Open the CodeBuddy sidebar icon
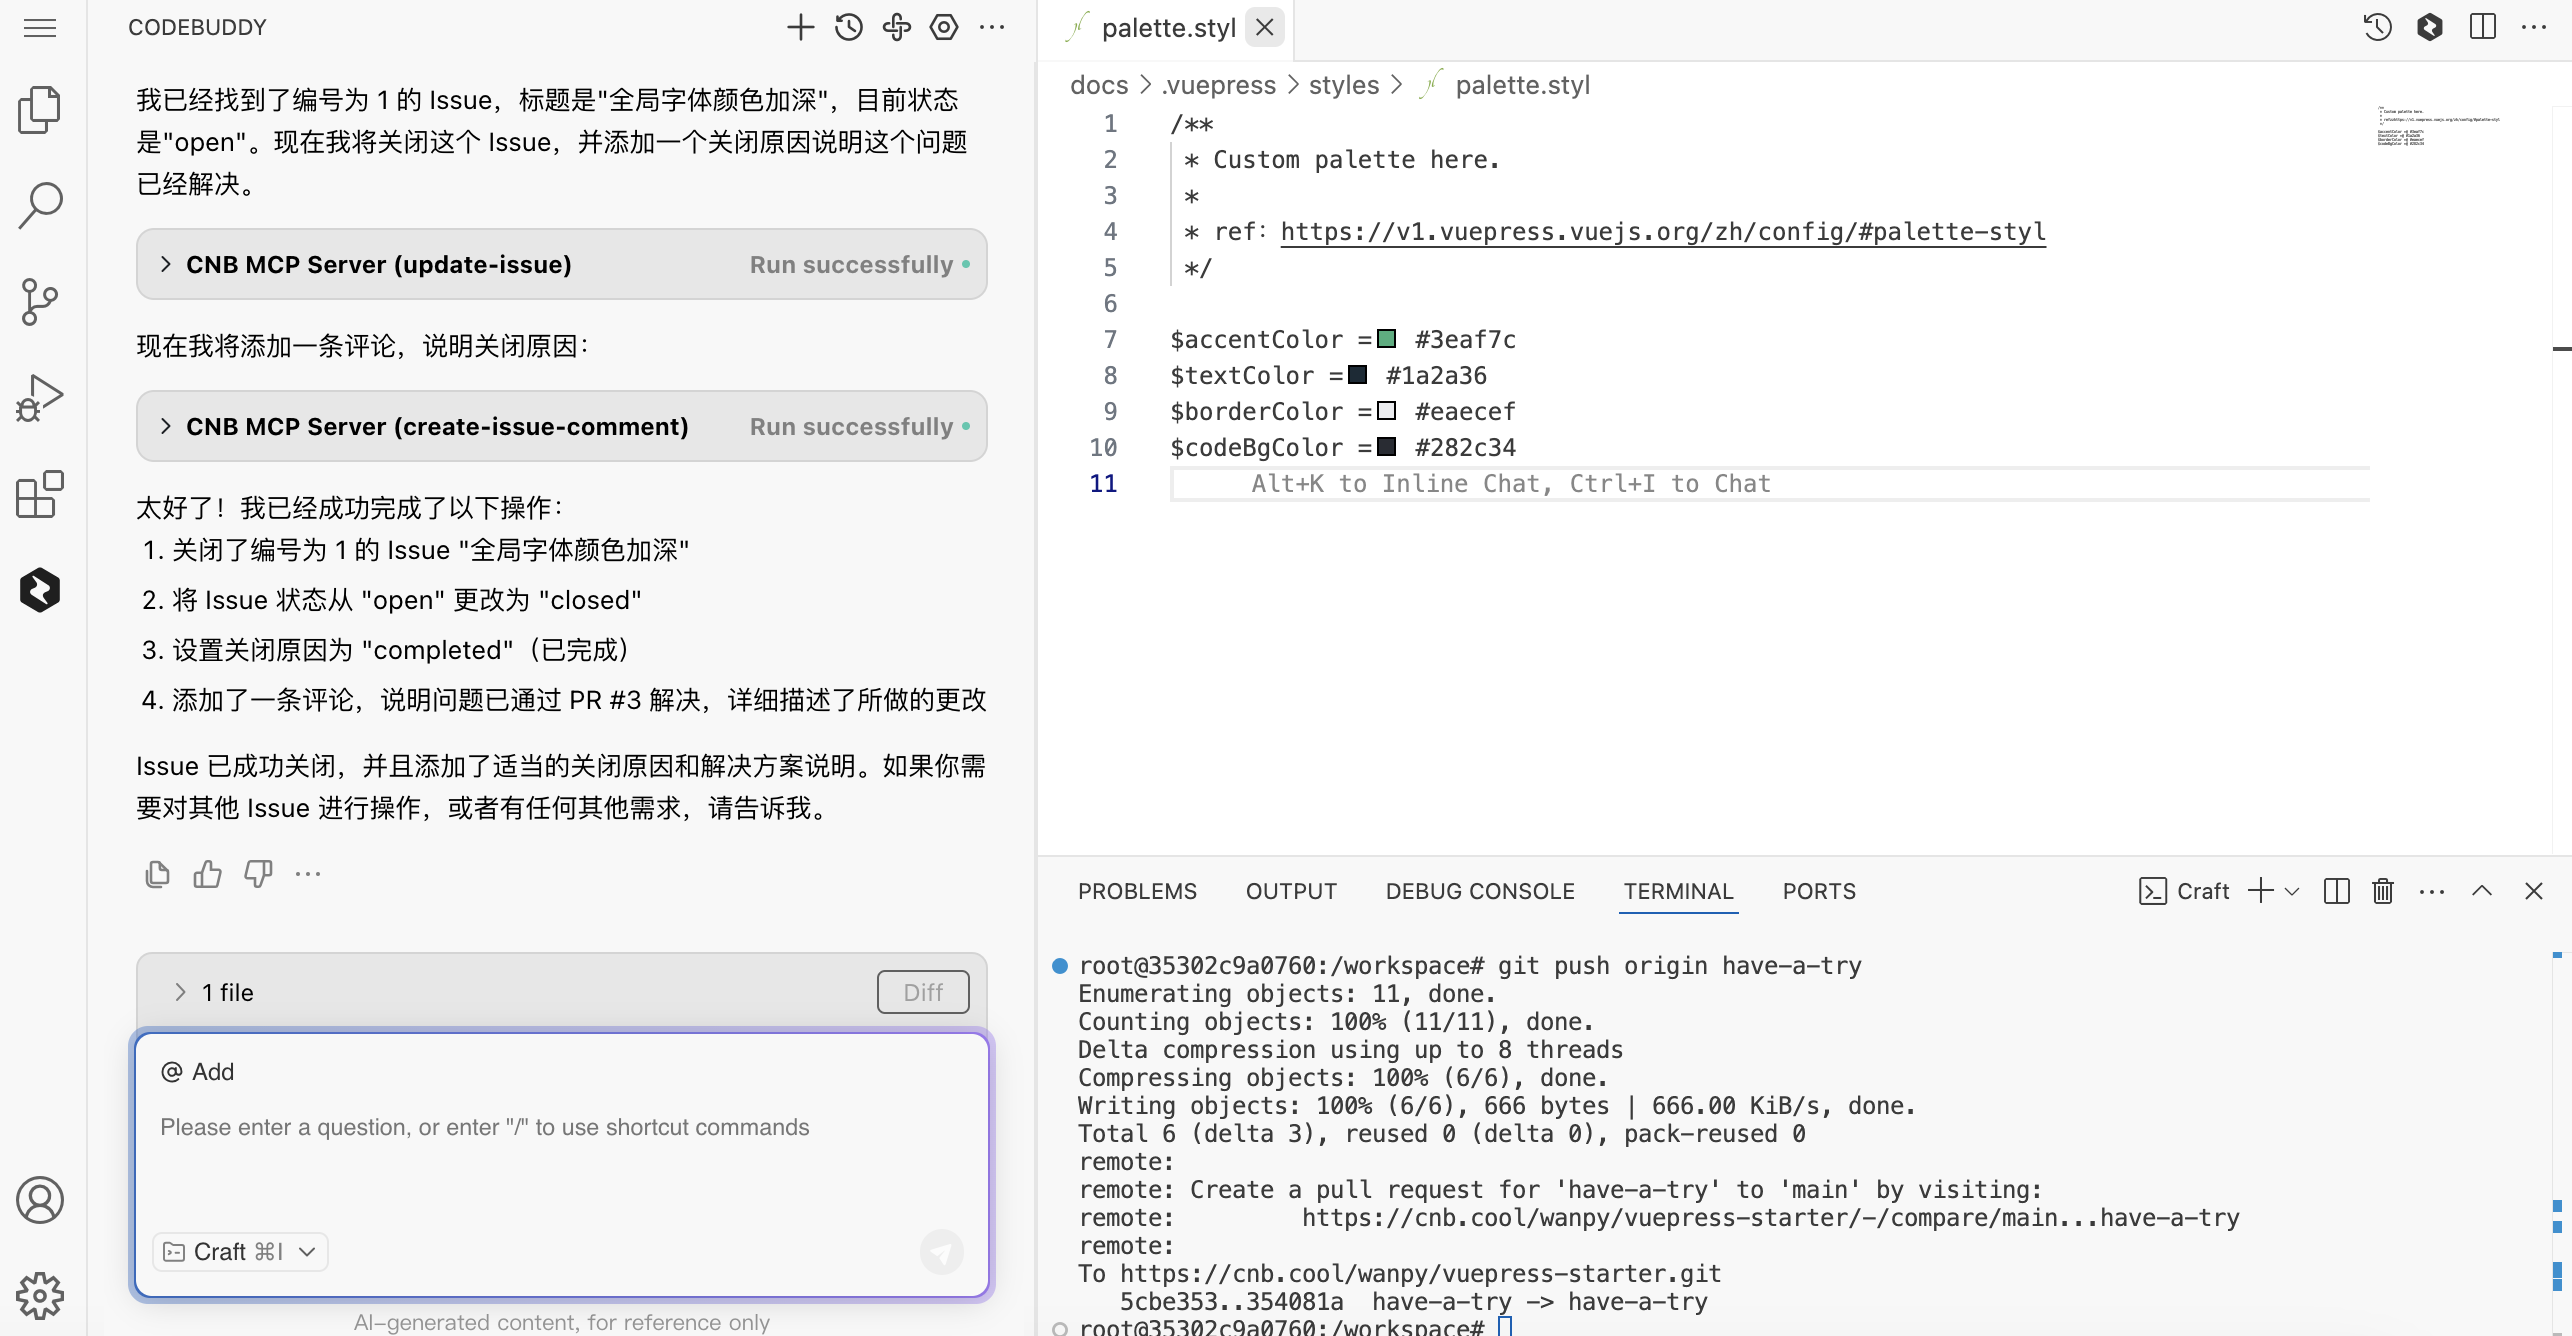2572x1336 pixels. [x=40, y=590]
